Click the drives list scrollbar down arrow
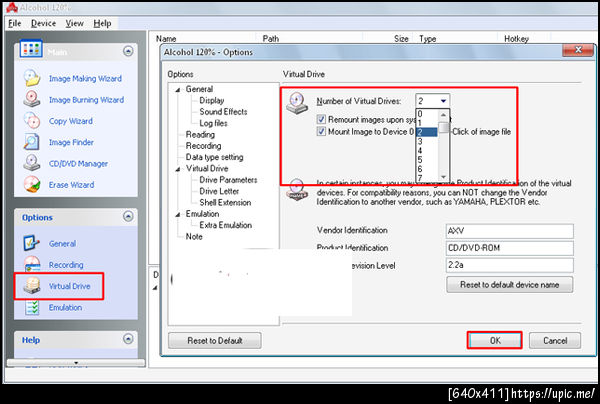600x404 pixels. pos(443,177)
